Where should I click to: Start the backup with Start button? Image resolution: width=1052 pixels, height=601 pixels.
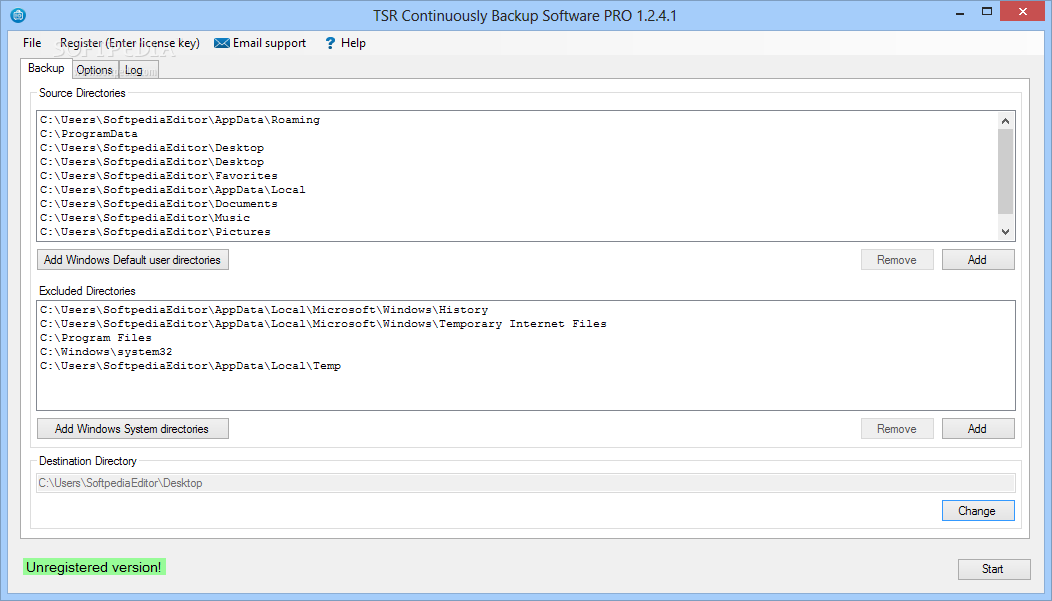994,569
